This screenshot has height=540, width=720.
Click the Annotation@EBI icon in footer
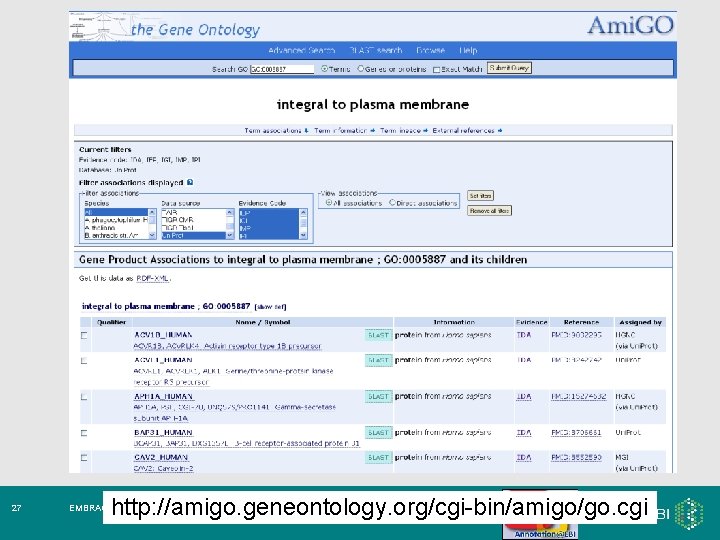click(540, 530)
